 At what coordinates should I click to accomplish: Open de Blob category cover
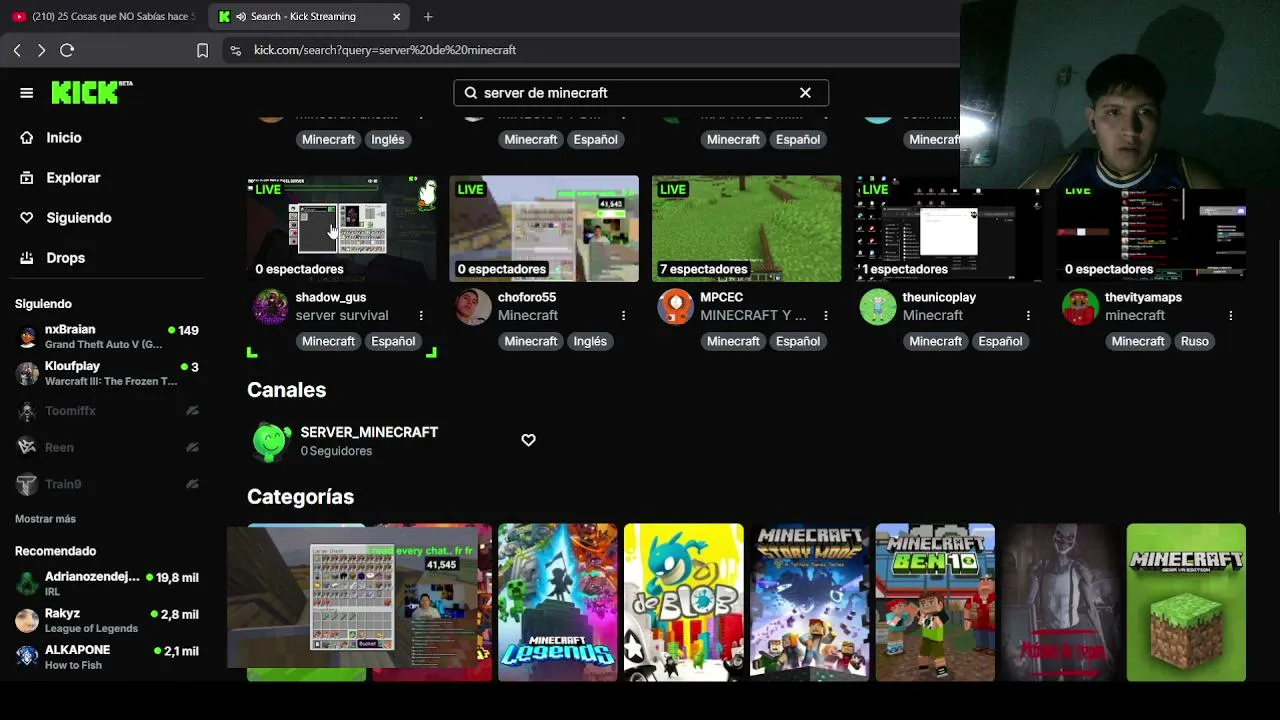click(684, 602)
